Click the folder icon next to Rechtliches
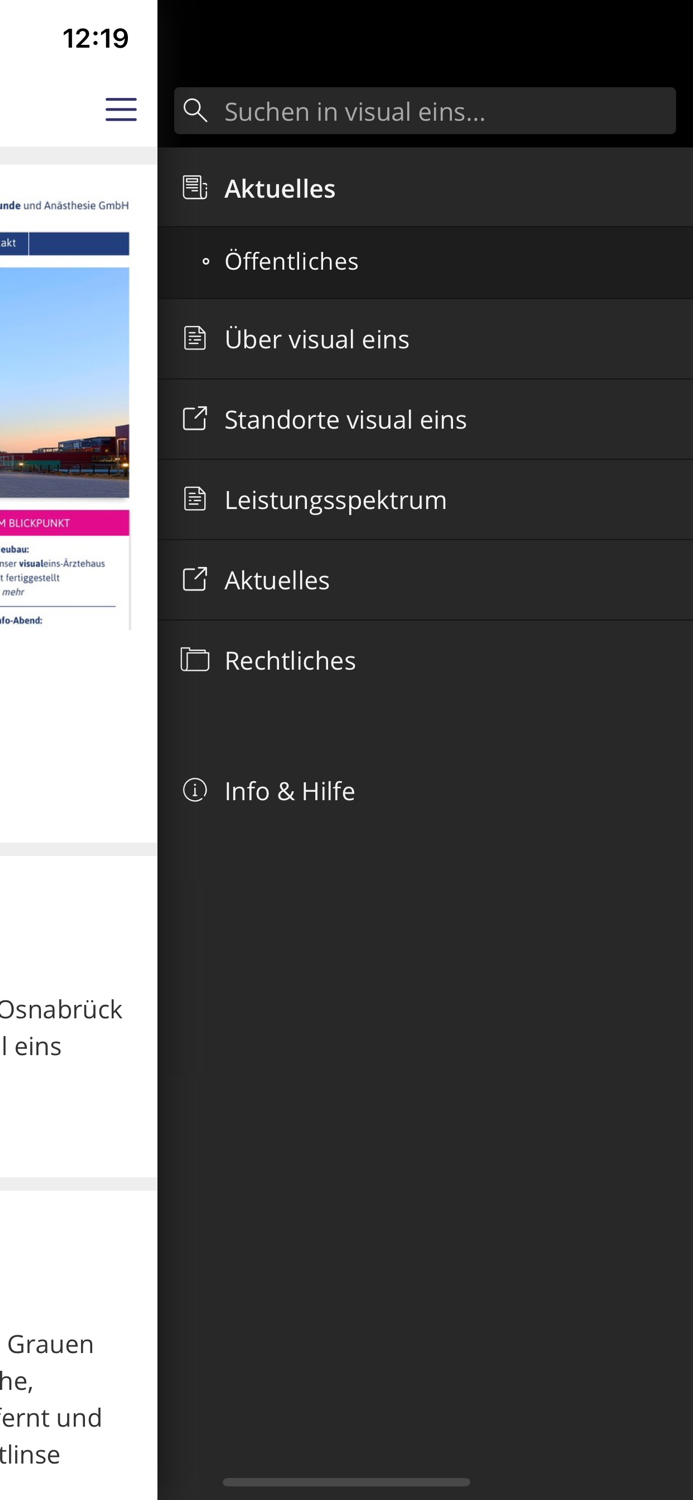 pyautogui.click(x=195, y=660)
